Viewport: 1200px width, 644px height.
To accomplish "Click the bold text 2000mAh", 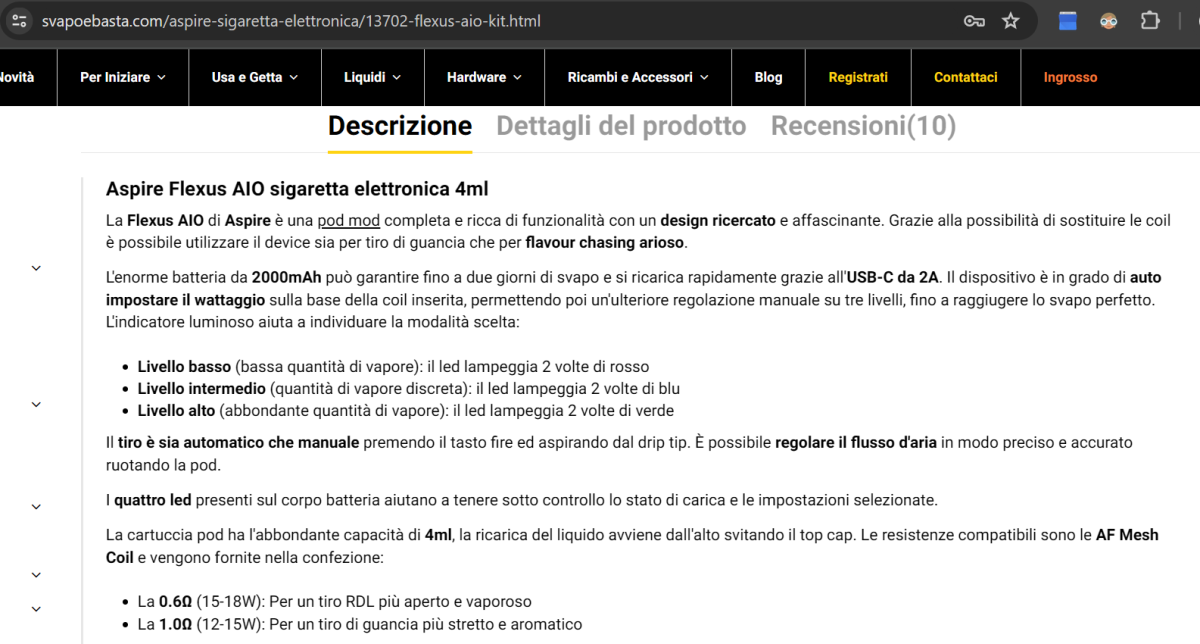I will (x=286, y=277).
